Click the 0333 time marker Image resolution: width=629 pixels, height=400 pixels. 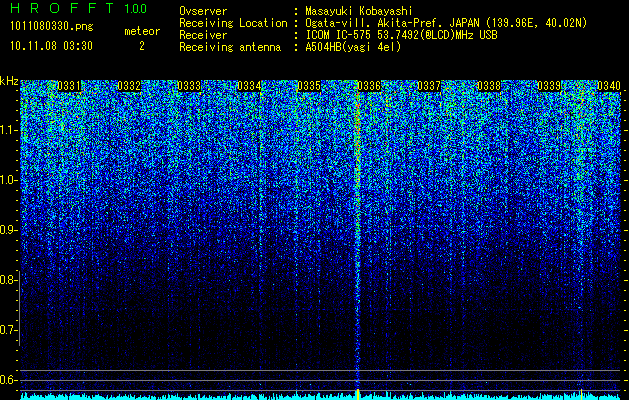pyautogui.click(x=189, y=86)
